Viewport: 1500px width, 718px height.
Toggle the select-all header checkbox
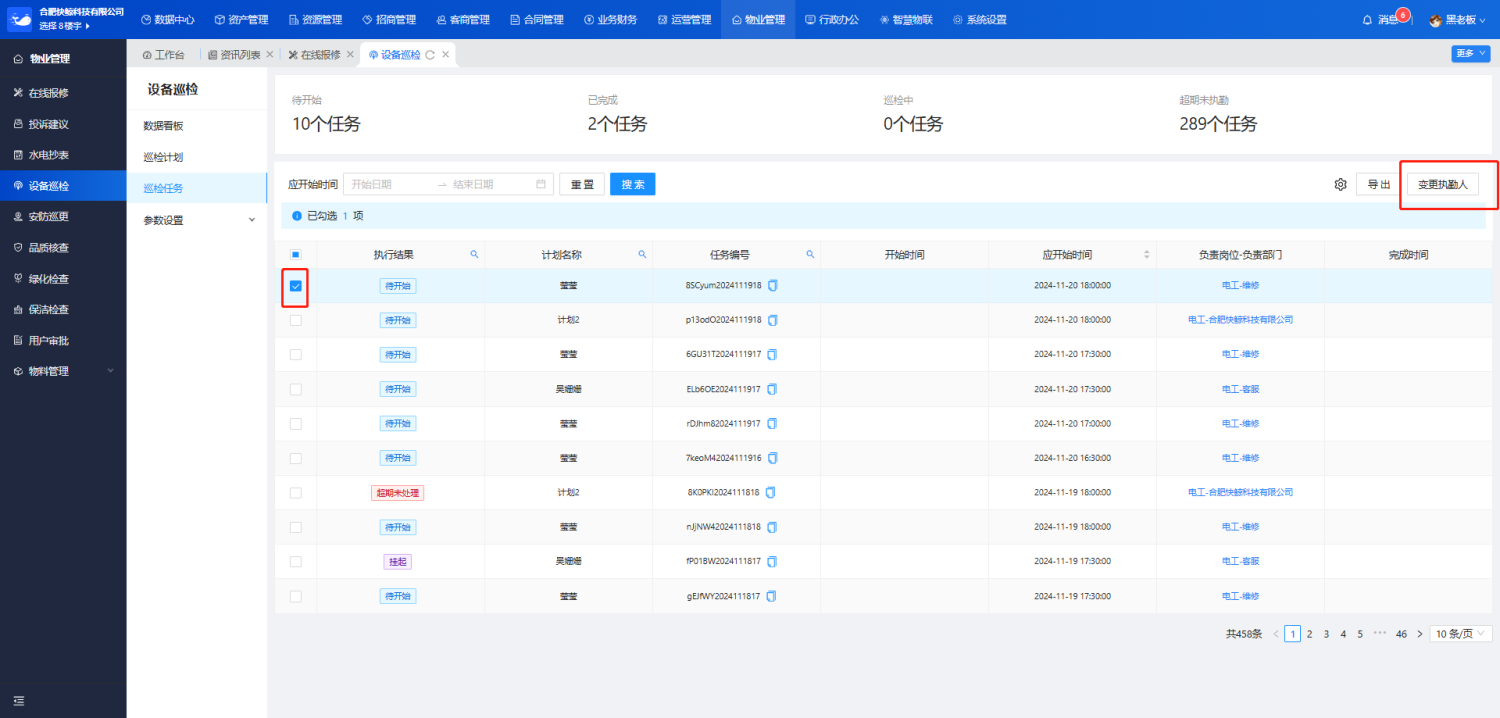click(295, 255)
